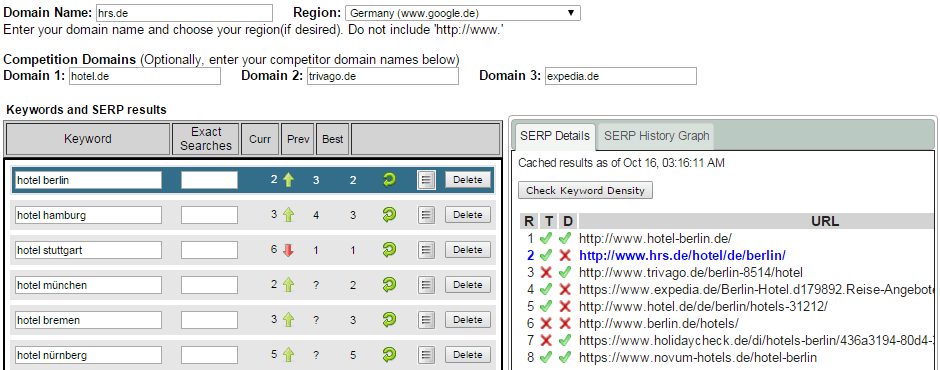Open details list icon for hotel hamburg

(426, 215)
